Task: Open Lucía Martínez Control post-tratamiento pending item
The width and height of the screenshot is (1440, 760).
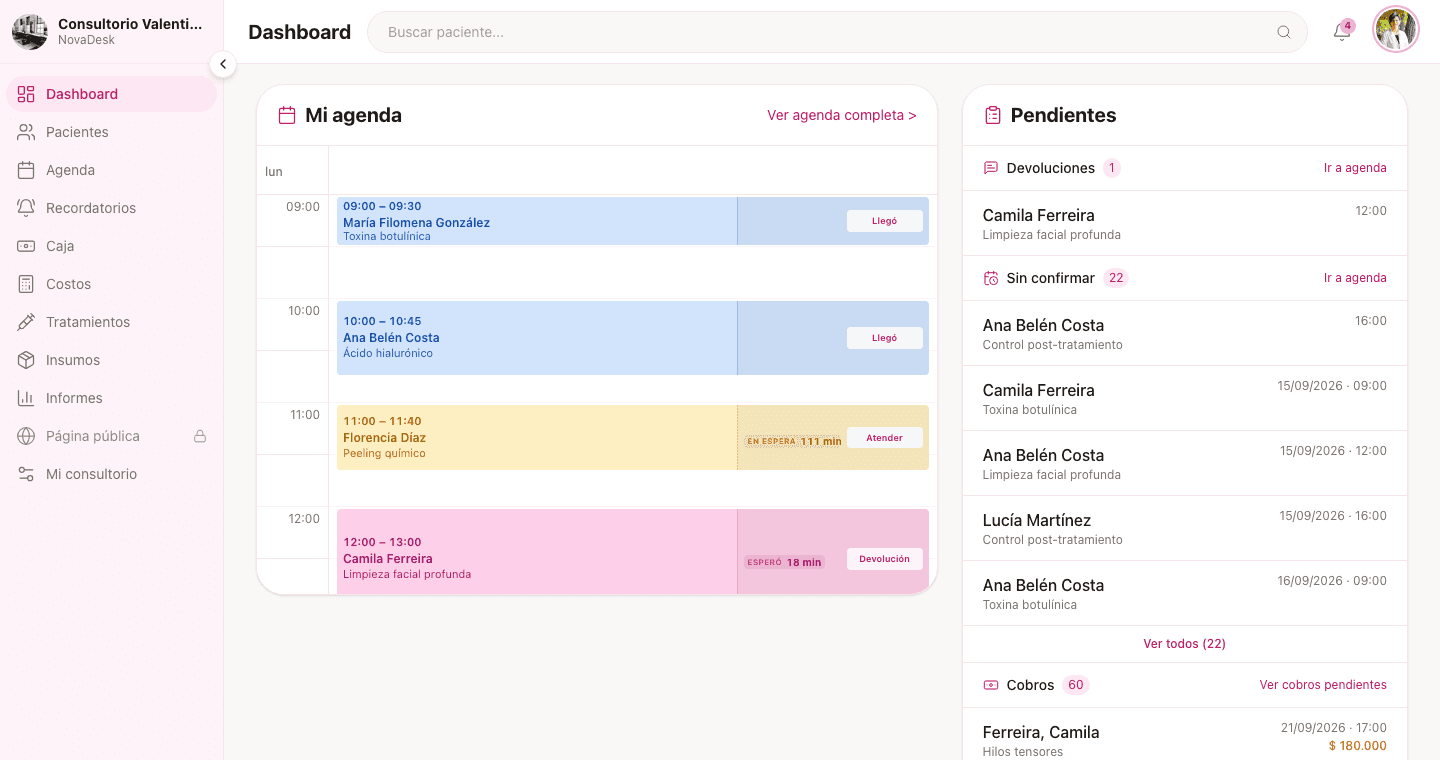Action: (x=1185, y=529)
